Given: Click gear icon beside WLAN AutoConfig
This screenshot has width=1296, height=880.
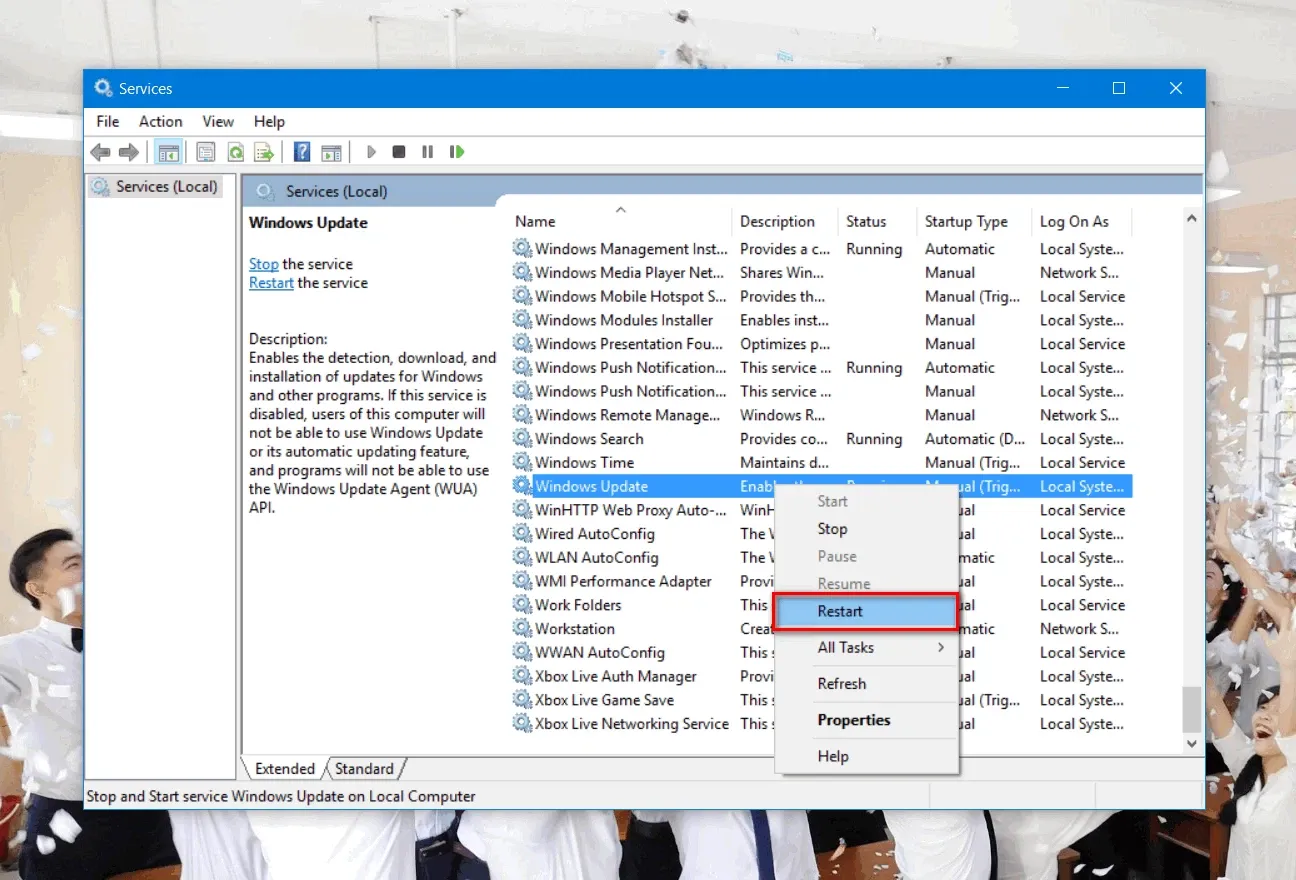Looking at the screenshot, I should point(522,557).
